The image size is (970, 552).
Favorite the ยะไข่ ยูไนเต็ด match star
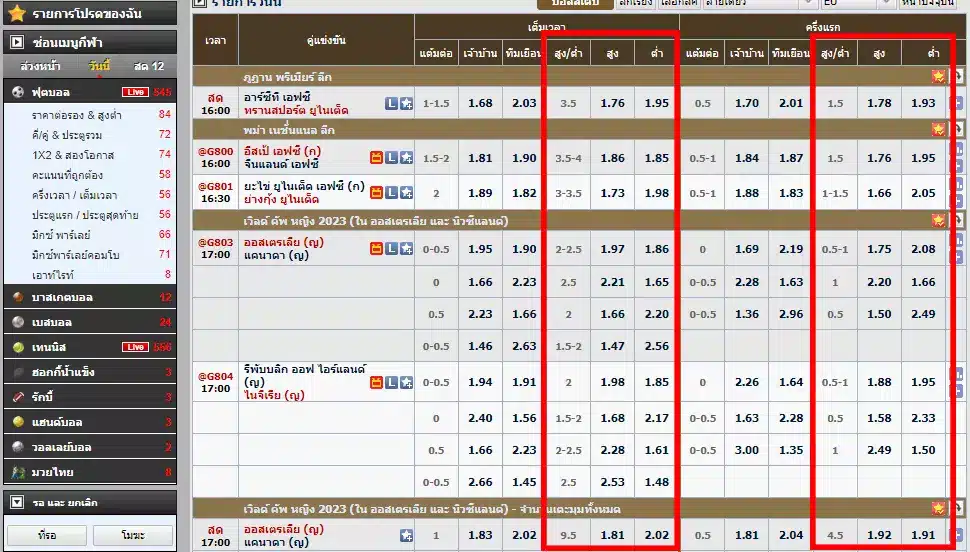point(406,192)
